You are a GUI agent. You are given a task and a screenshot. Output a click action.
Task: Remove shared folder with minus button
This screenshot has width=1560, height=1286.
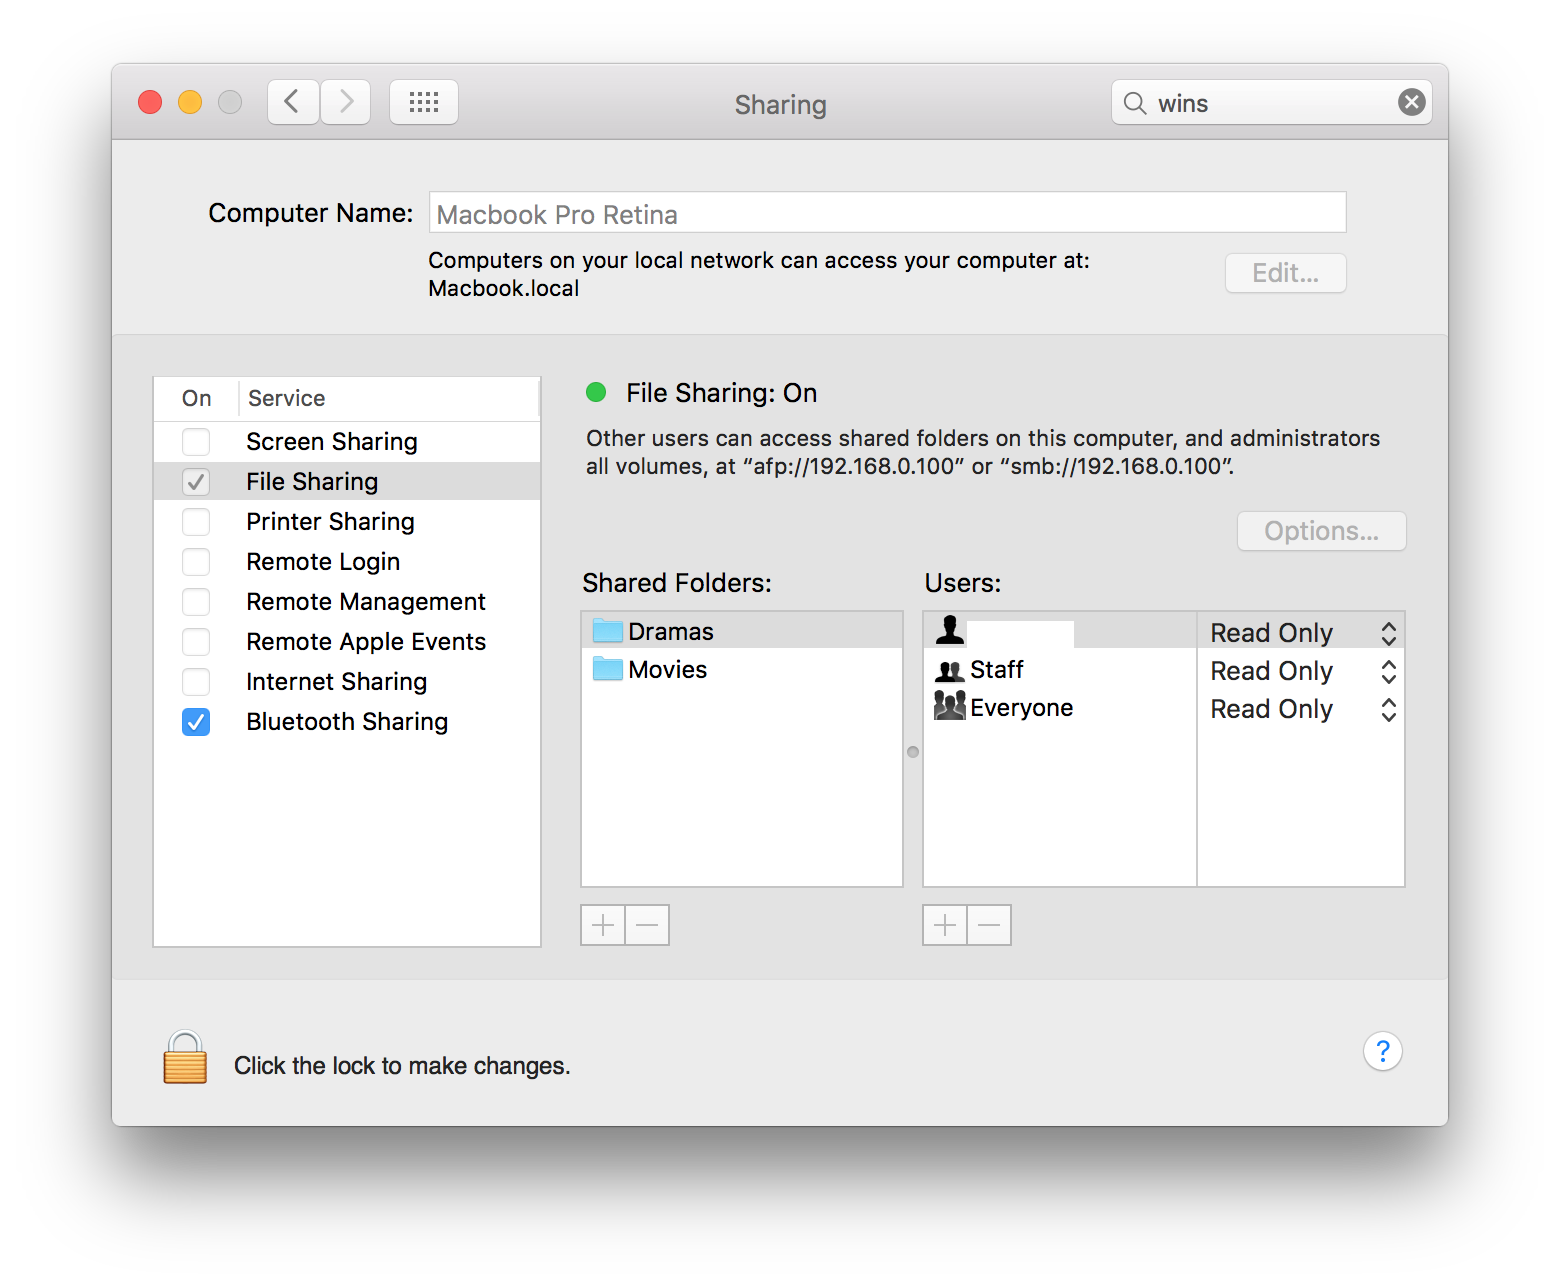(647, 925)
